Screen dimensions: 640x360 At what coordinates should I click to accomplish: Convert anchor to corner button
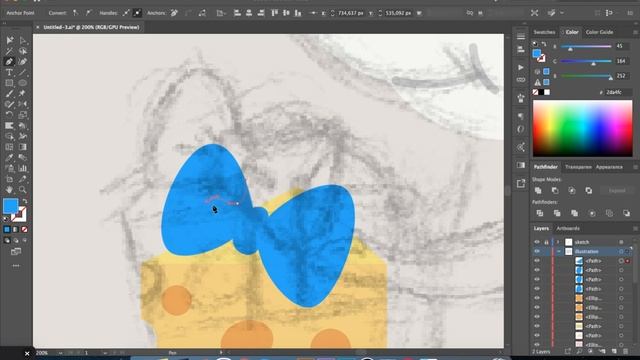click(x=76, y=13)
